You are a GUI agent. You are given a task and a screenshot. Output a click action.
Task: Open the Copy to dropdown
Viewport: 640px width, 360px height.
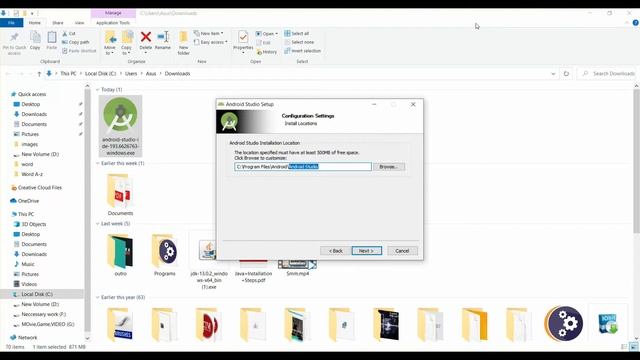[x=127, y=43]
